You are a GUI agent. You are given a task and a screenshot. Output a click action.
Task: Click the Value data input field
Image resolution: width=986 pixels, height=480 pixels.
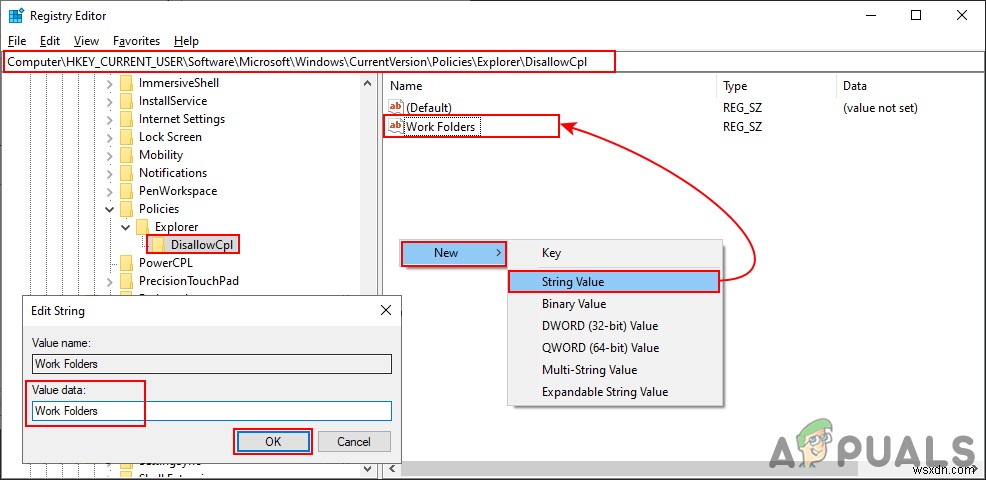tap(212, 411)
